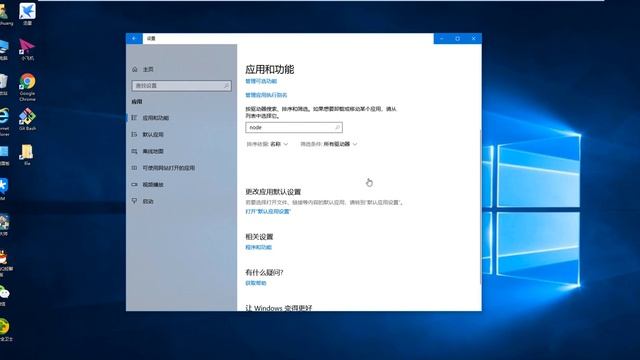
Task: Focus the 查找设置 search field
Action: coord(181,86)
